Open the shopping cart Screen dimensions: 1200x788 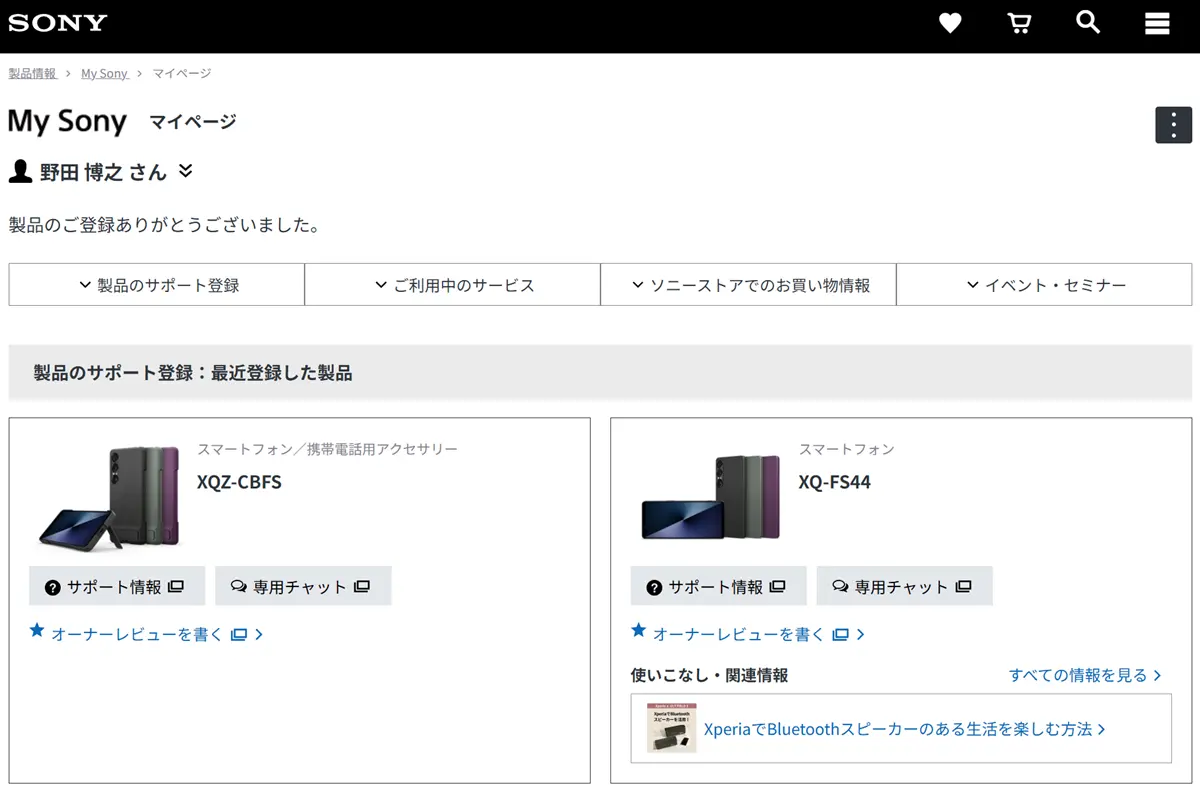(1019, 23)
